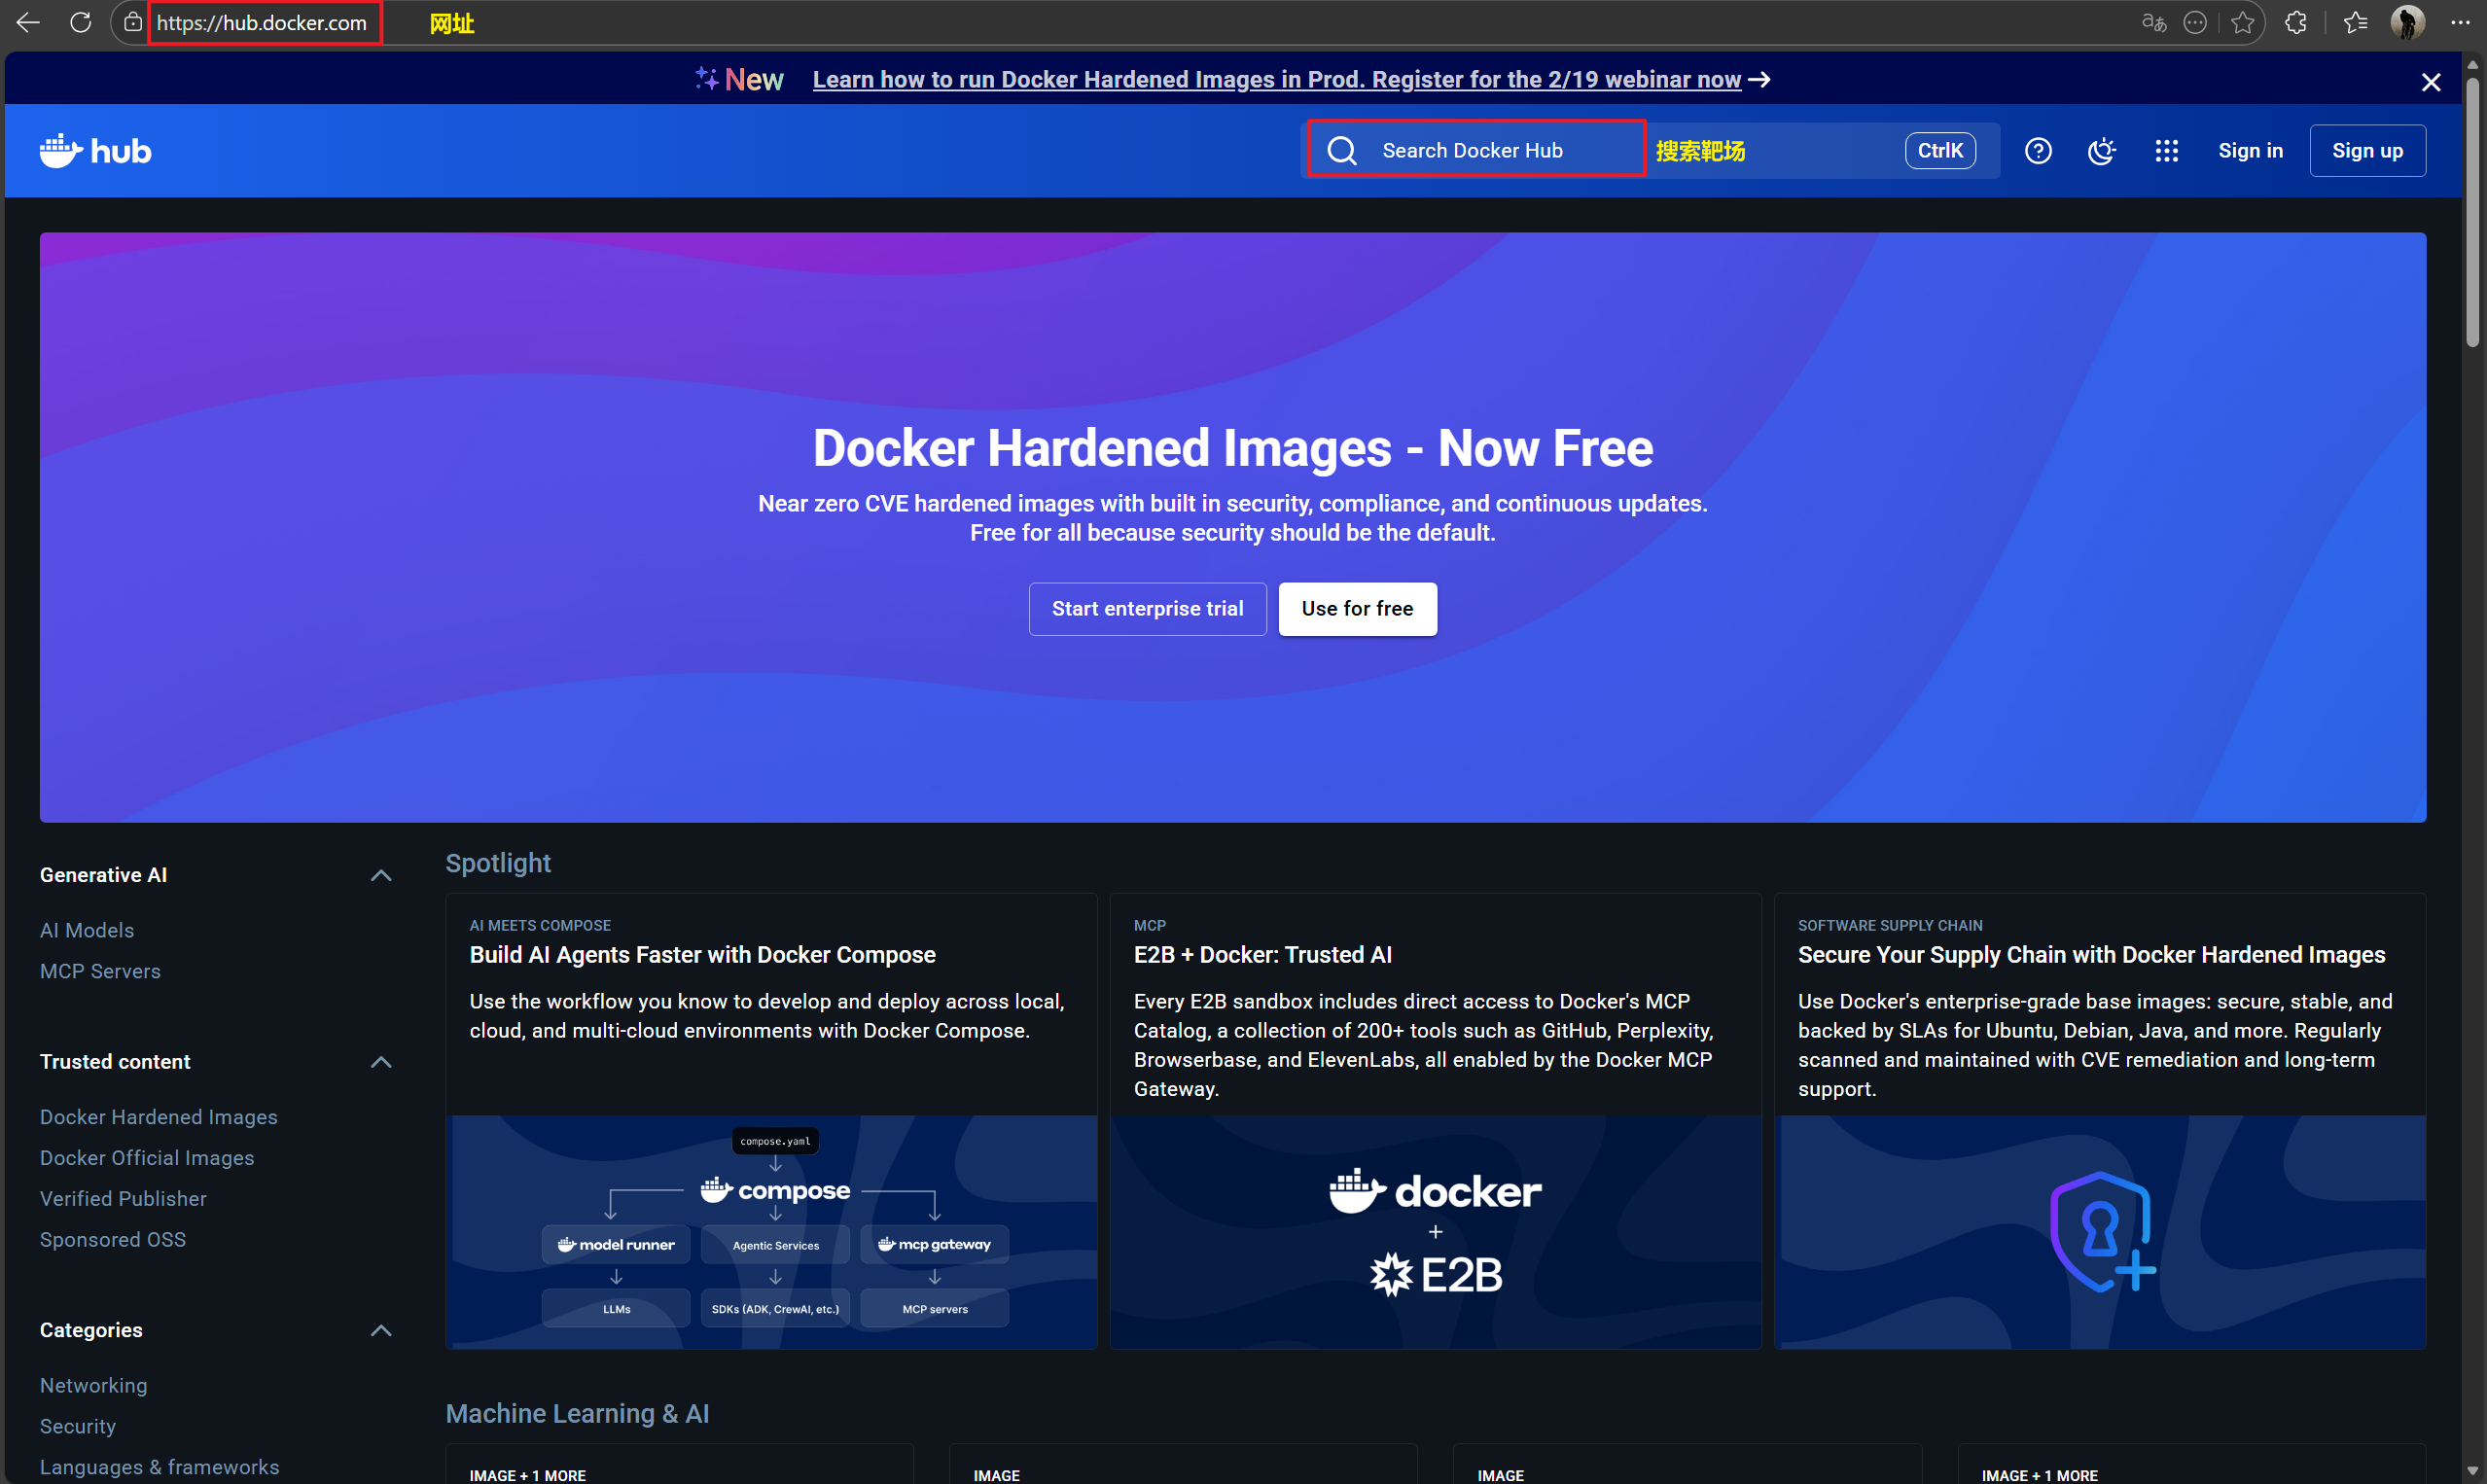
Task: Open the help question mark icon
Action: pyautogui.click(x=2037, y=151)
